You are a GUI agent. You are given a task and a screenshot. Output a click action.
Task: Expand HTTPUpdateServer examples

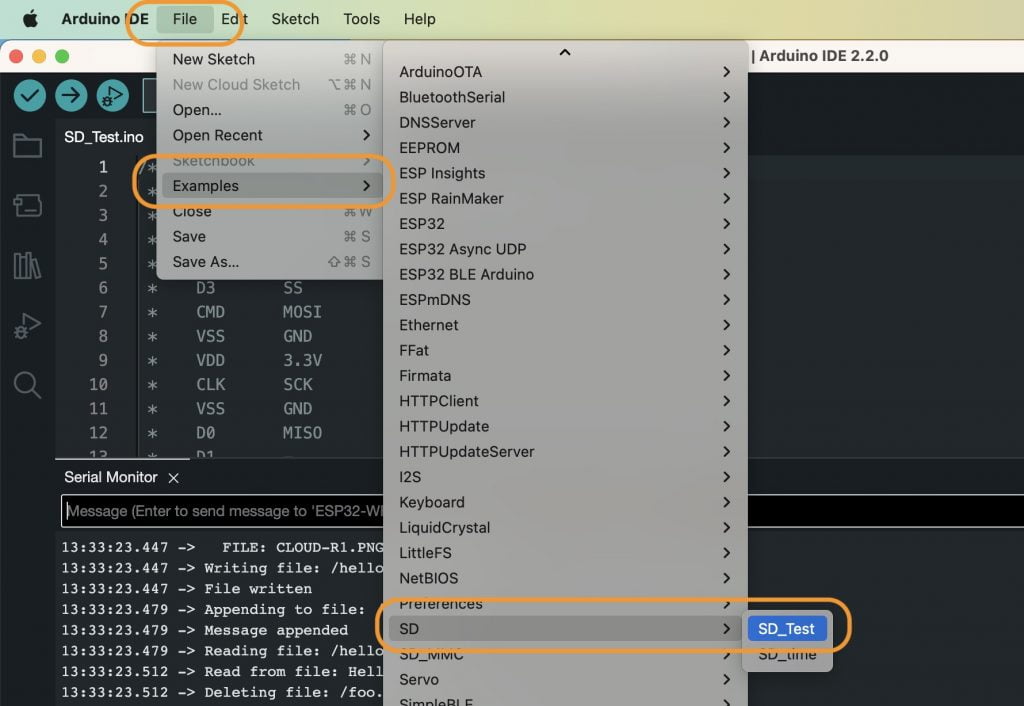pyautogui.click(x=565, y=451)
